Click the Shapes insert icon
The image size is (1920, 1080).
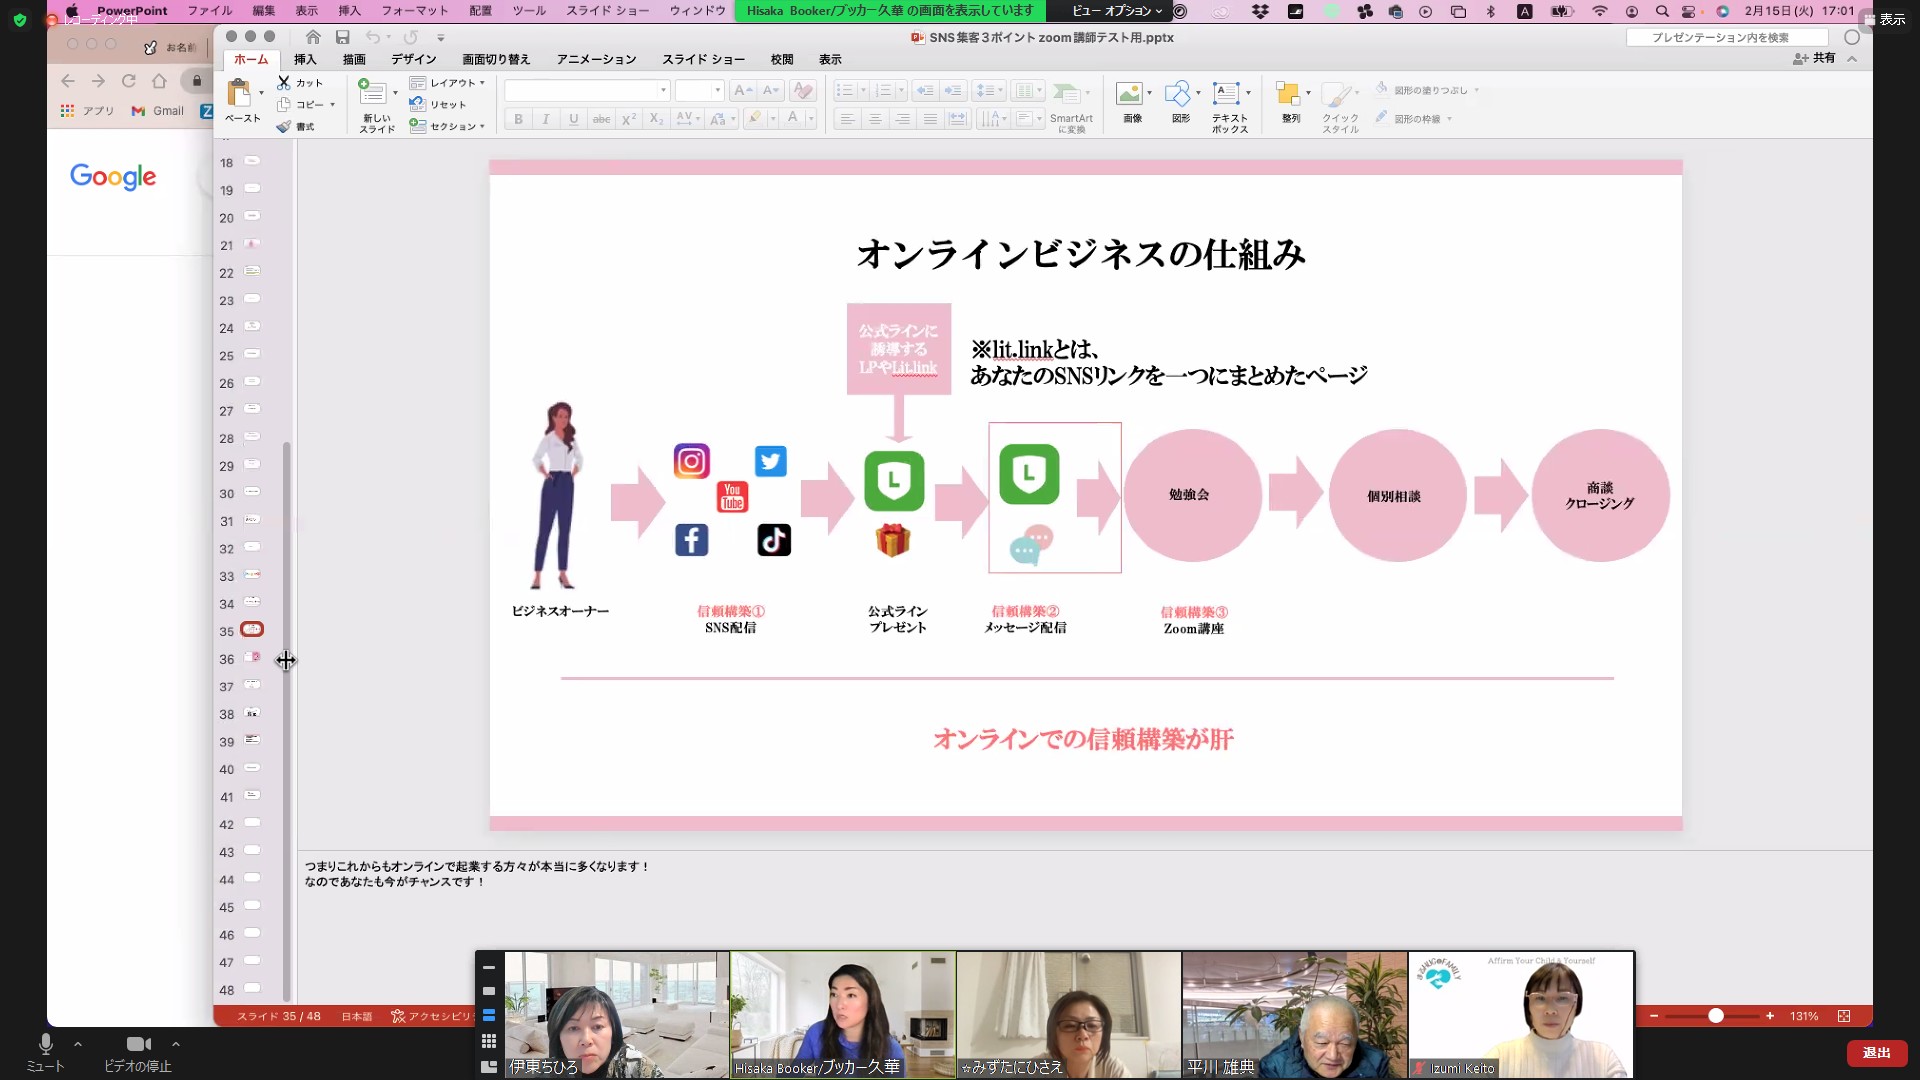point(1178,94)
